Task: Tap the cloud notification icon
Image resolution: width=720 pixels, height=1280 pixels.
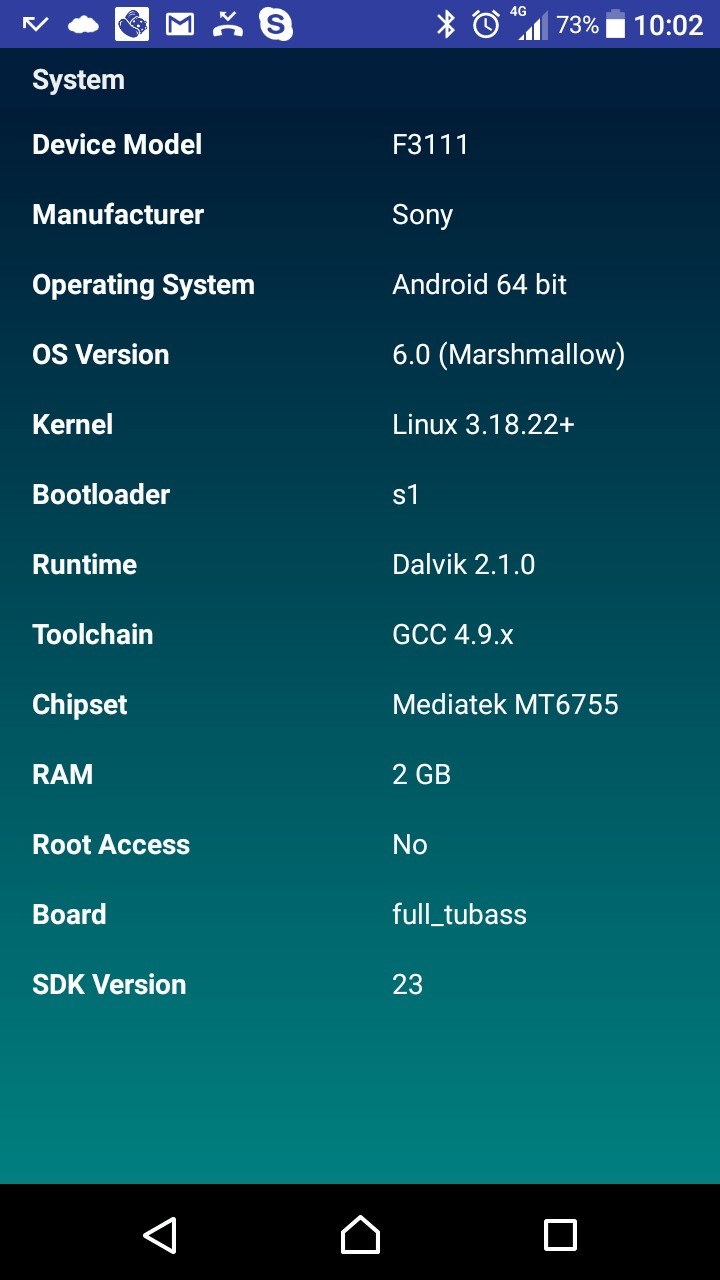Action: [x=83, y=24]
